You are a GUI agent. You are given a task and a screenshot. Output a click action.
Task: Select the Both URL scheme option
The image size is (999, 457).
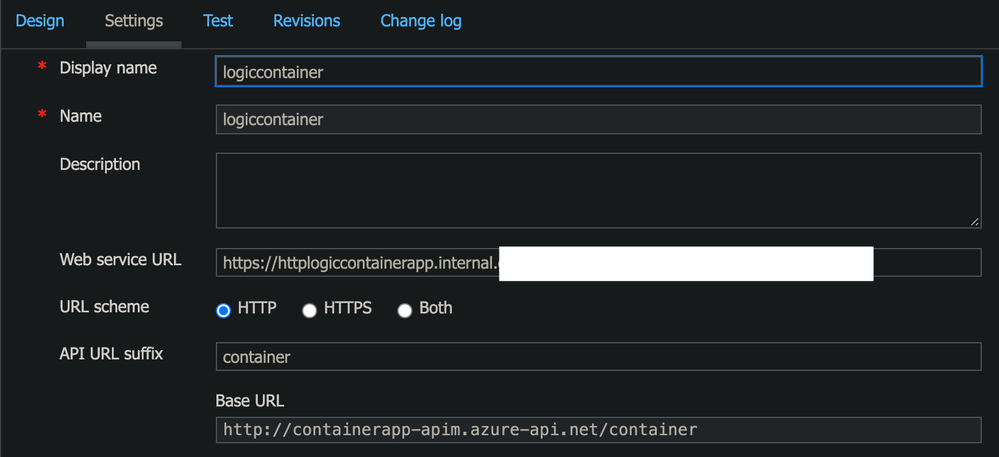coord(405,310)
